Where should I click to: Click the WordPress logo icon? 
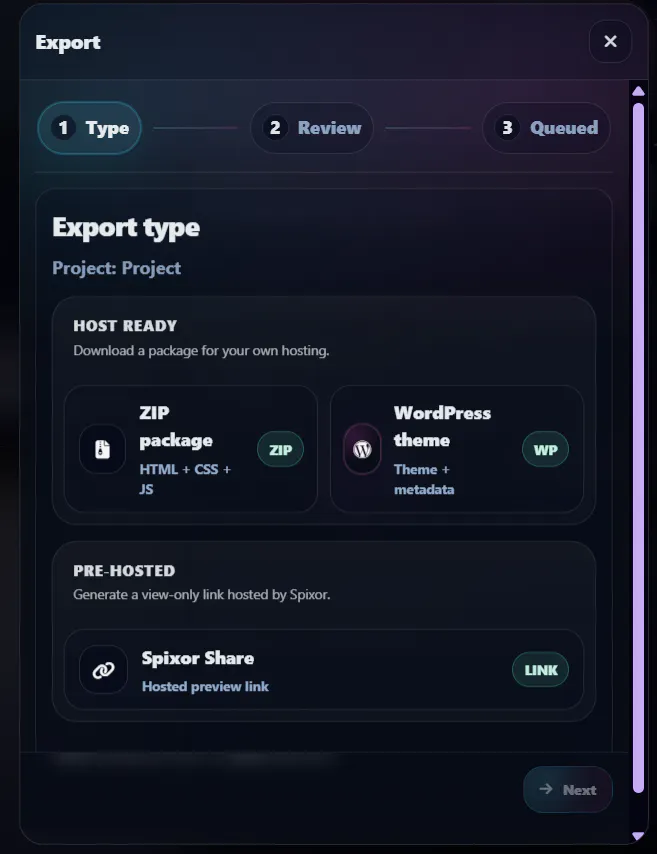(x=362, y=449)
